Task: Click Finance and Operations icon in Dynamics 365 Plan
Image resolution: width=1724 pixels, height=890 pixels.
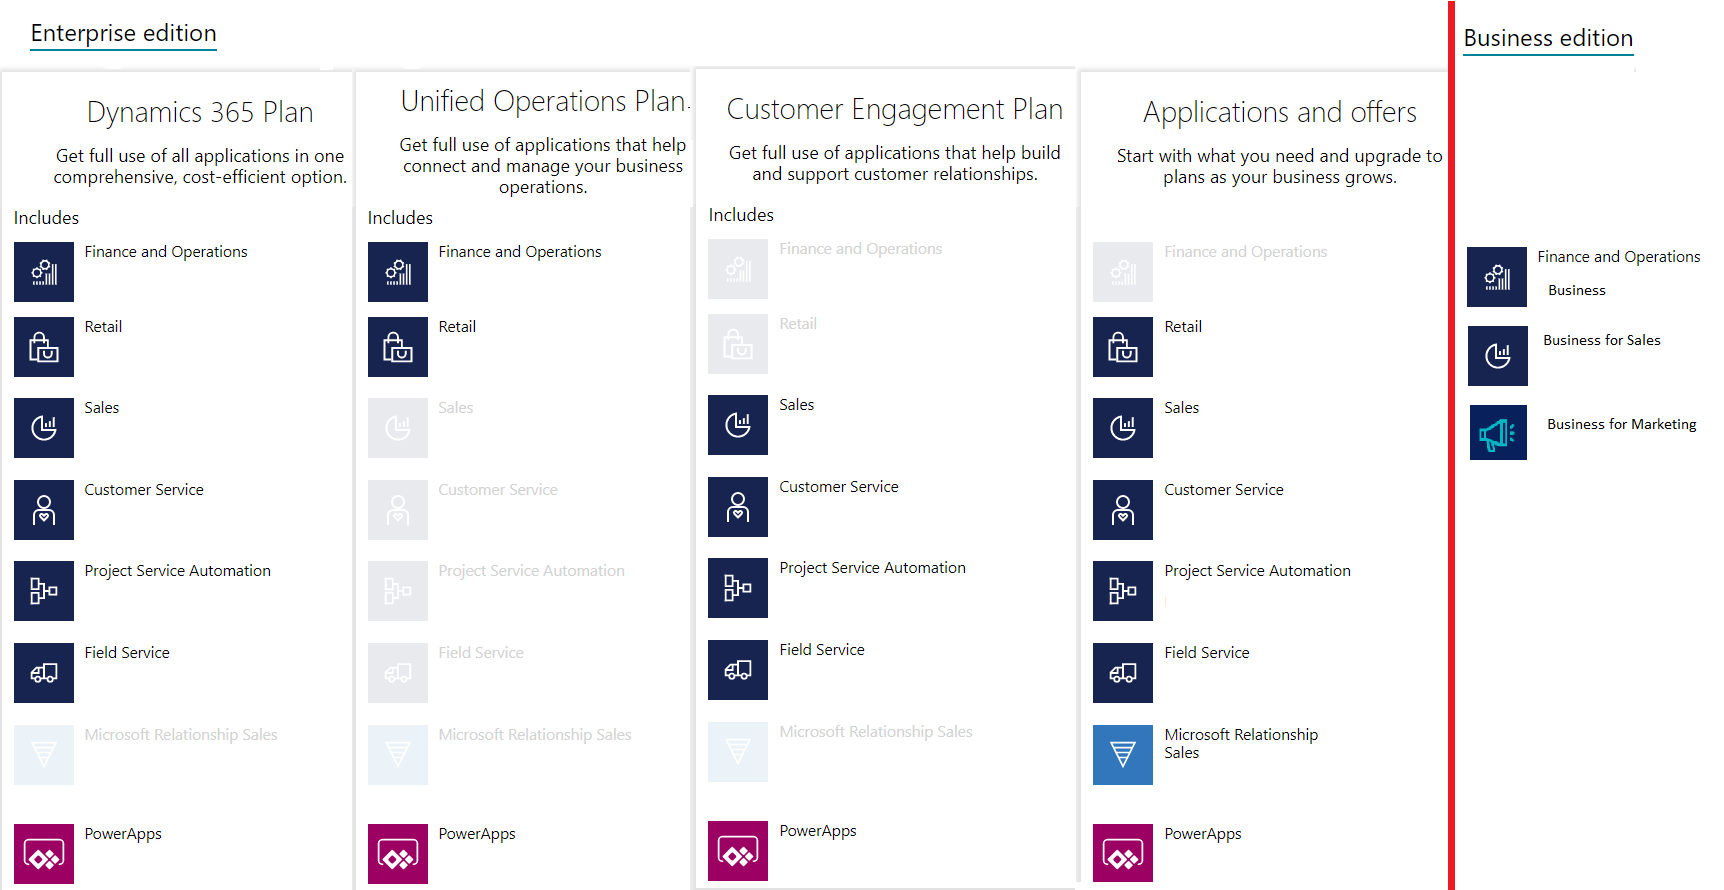Action: point(44,272)
